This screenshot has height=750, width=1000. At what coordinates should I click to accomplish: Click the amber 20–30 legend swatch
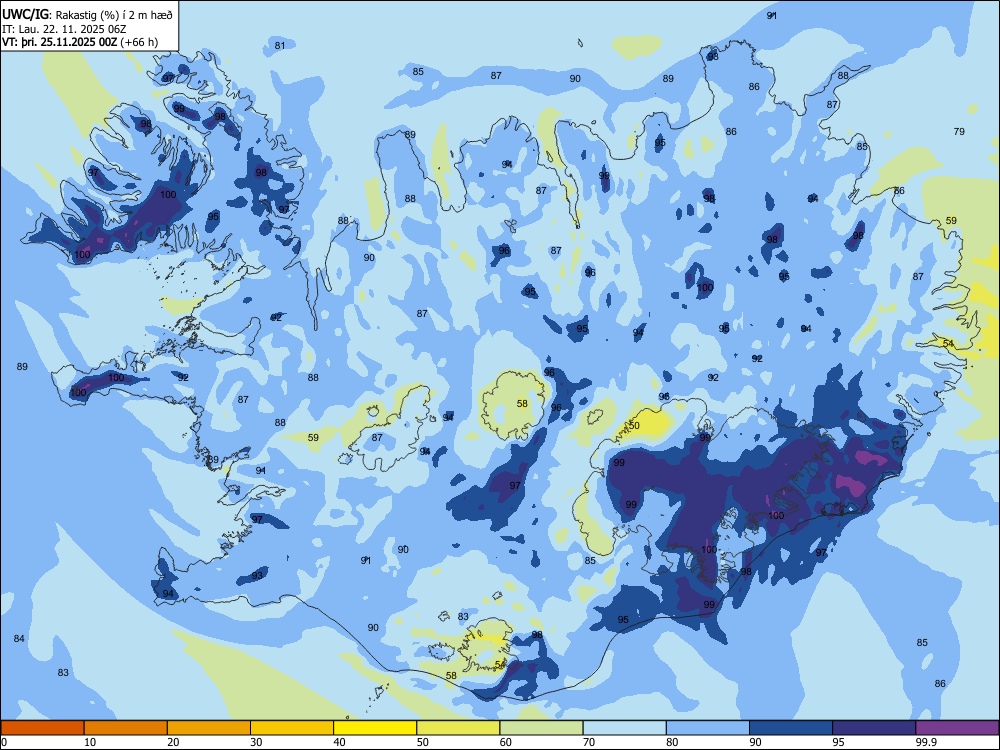click(x=209, y=728)
